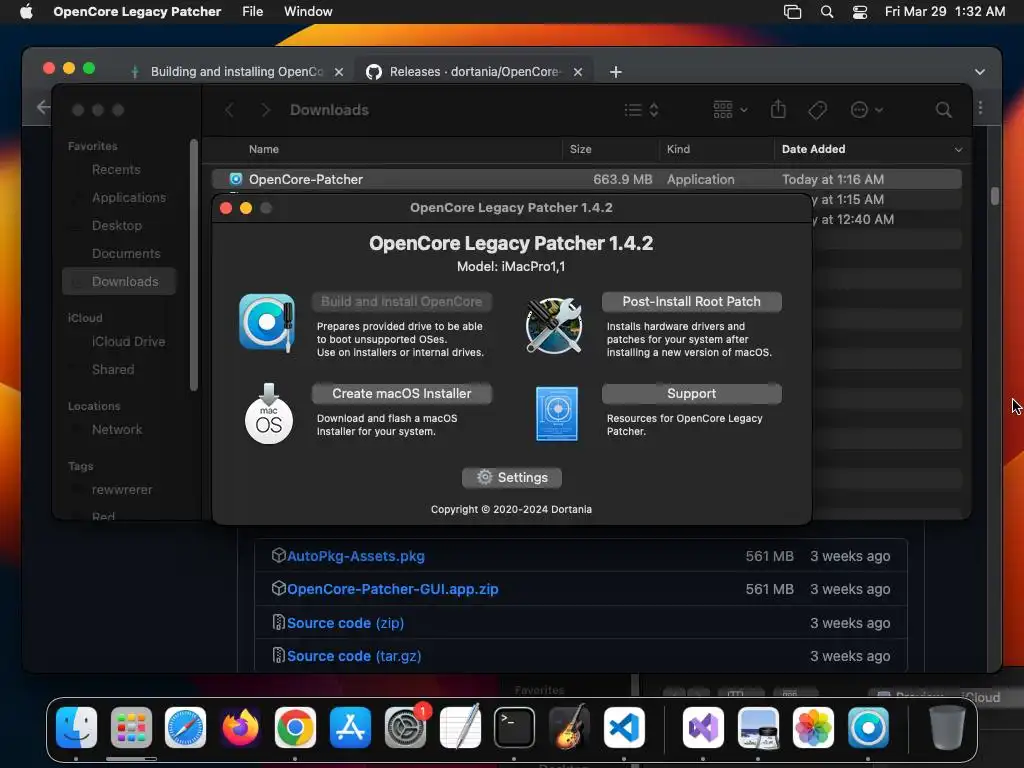
Task: Click the Finder tags toolbar icon
Action: [817, 110]
